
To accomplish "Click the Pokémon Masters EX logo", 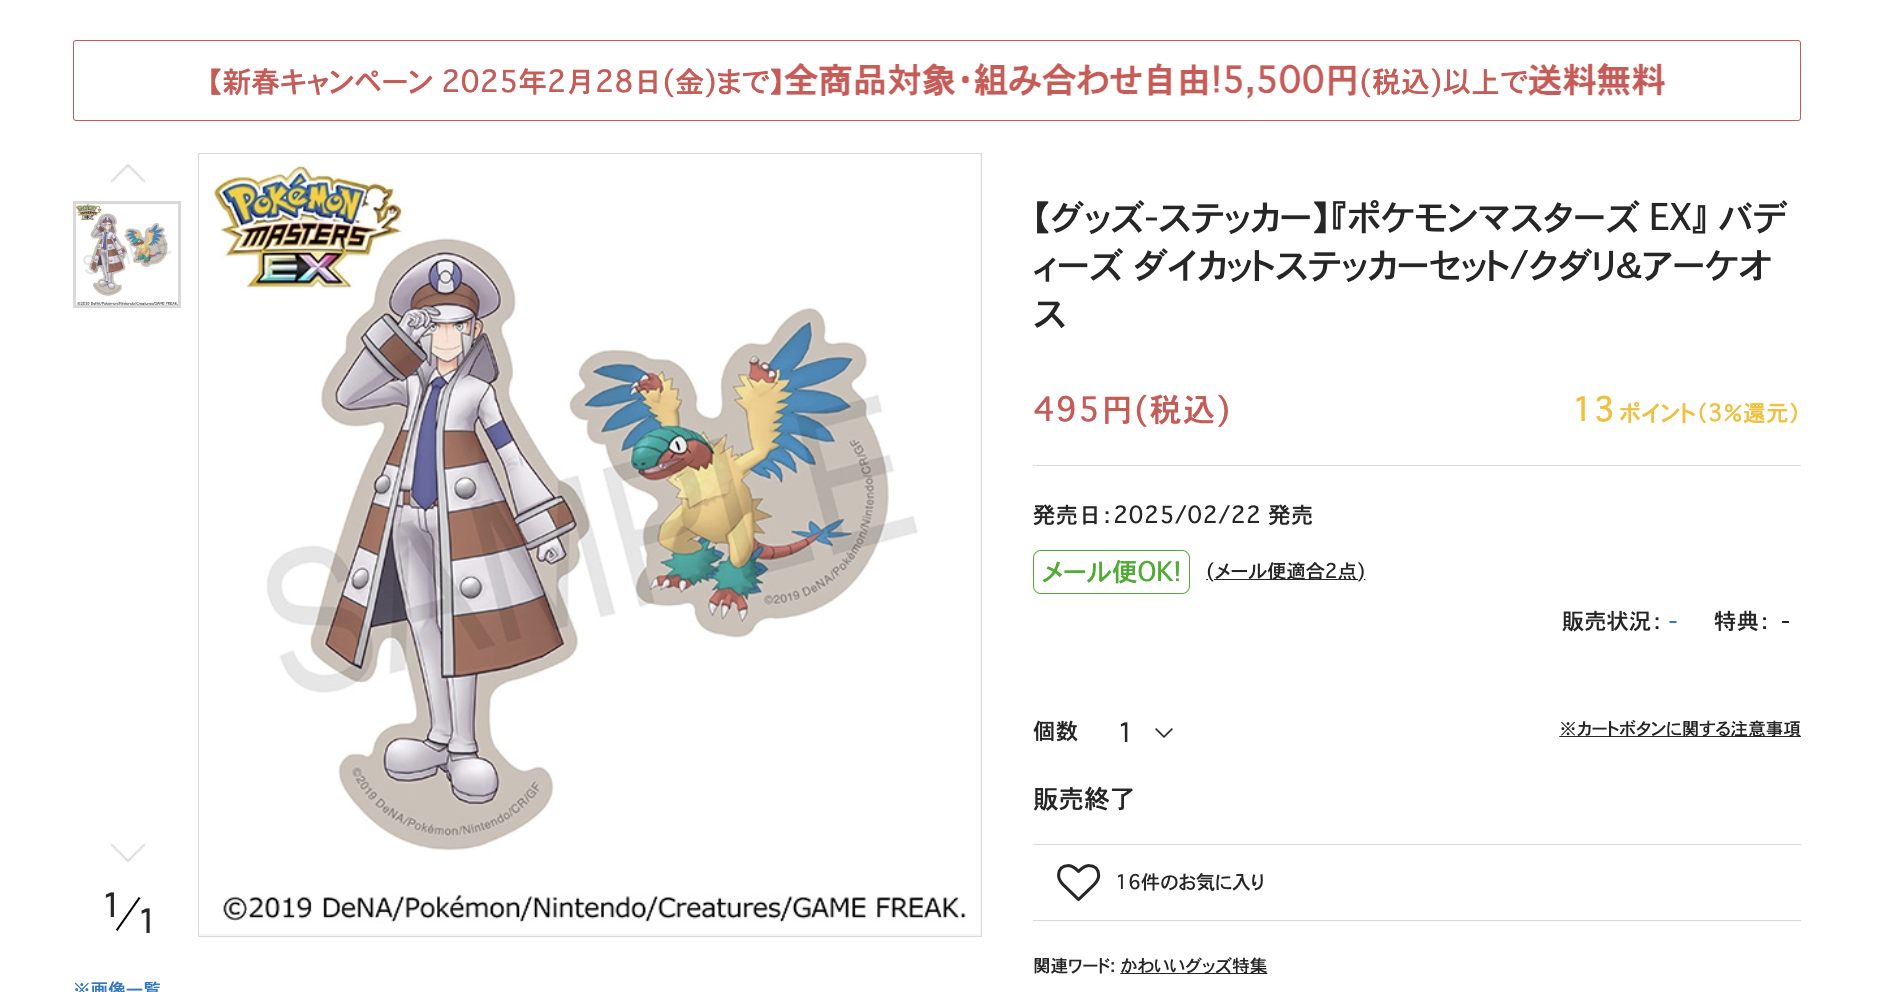I will click(x=306, y=228).
